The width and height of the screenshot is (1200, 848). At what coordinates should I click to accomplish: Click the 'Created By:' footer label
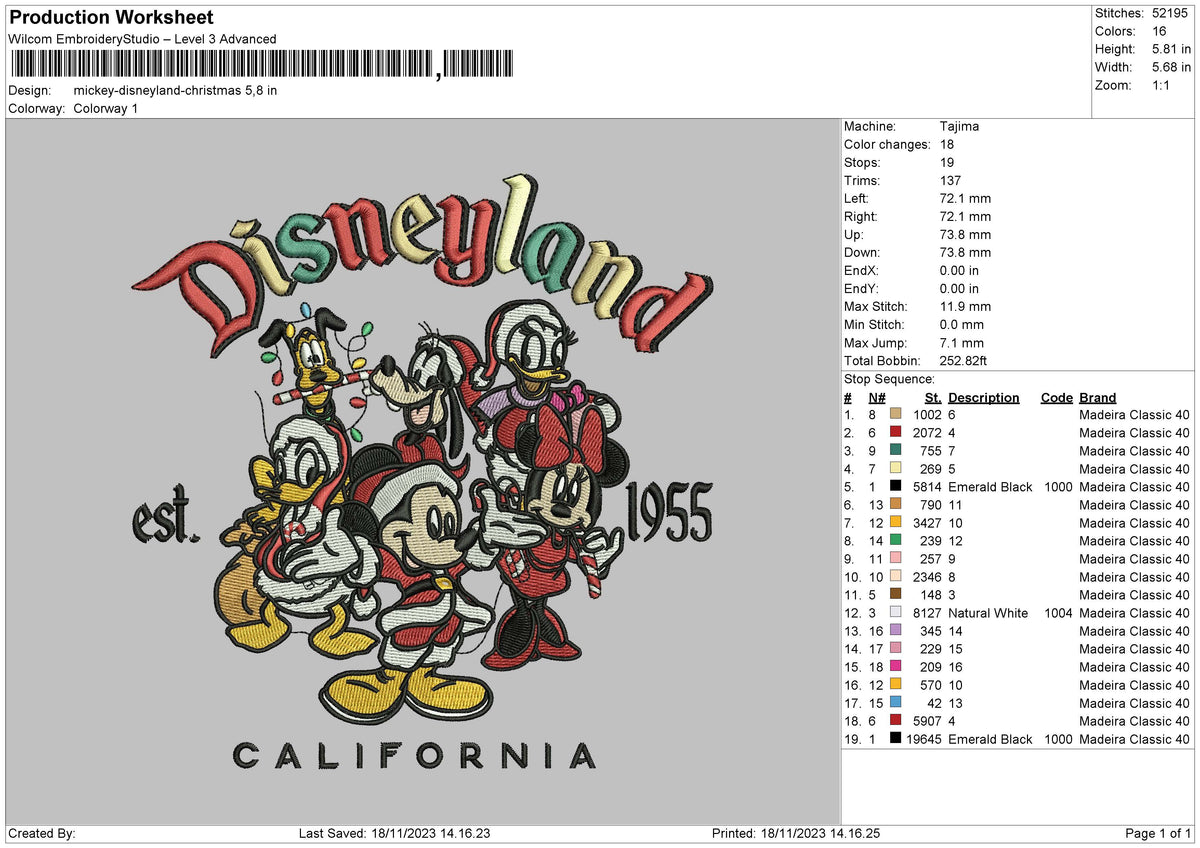coord(42,834)
